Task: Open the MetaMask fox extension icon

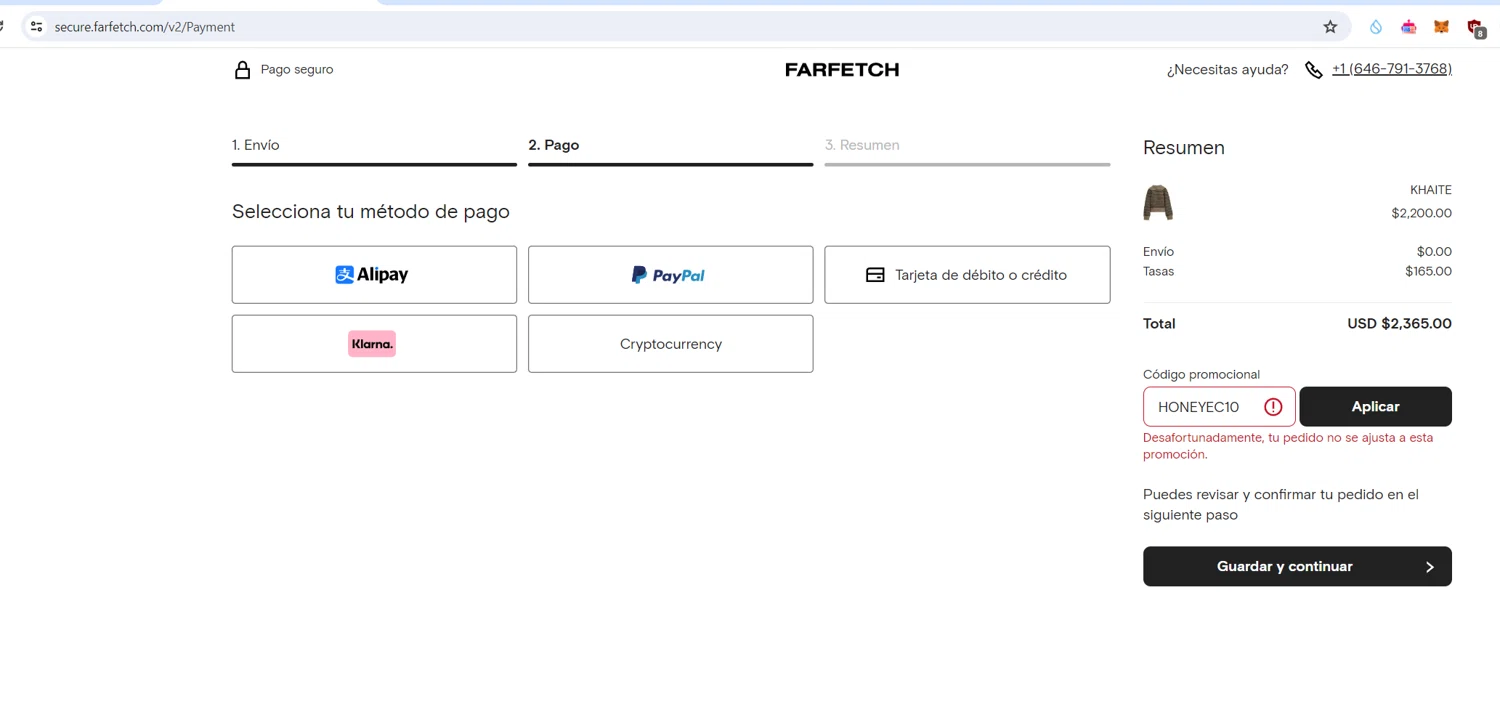Action: click(1441, 27)
